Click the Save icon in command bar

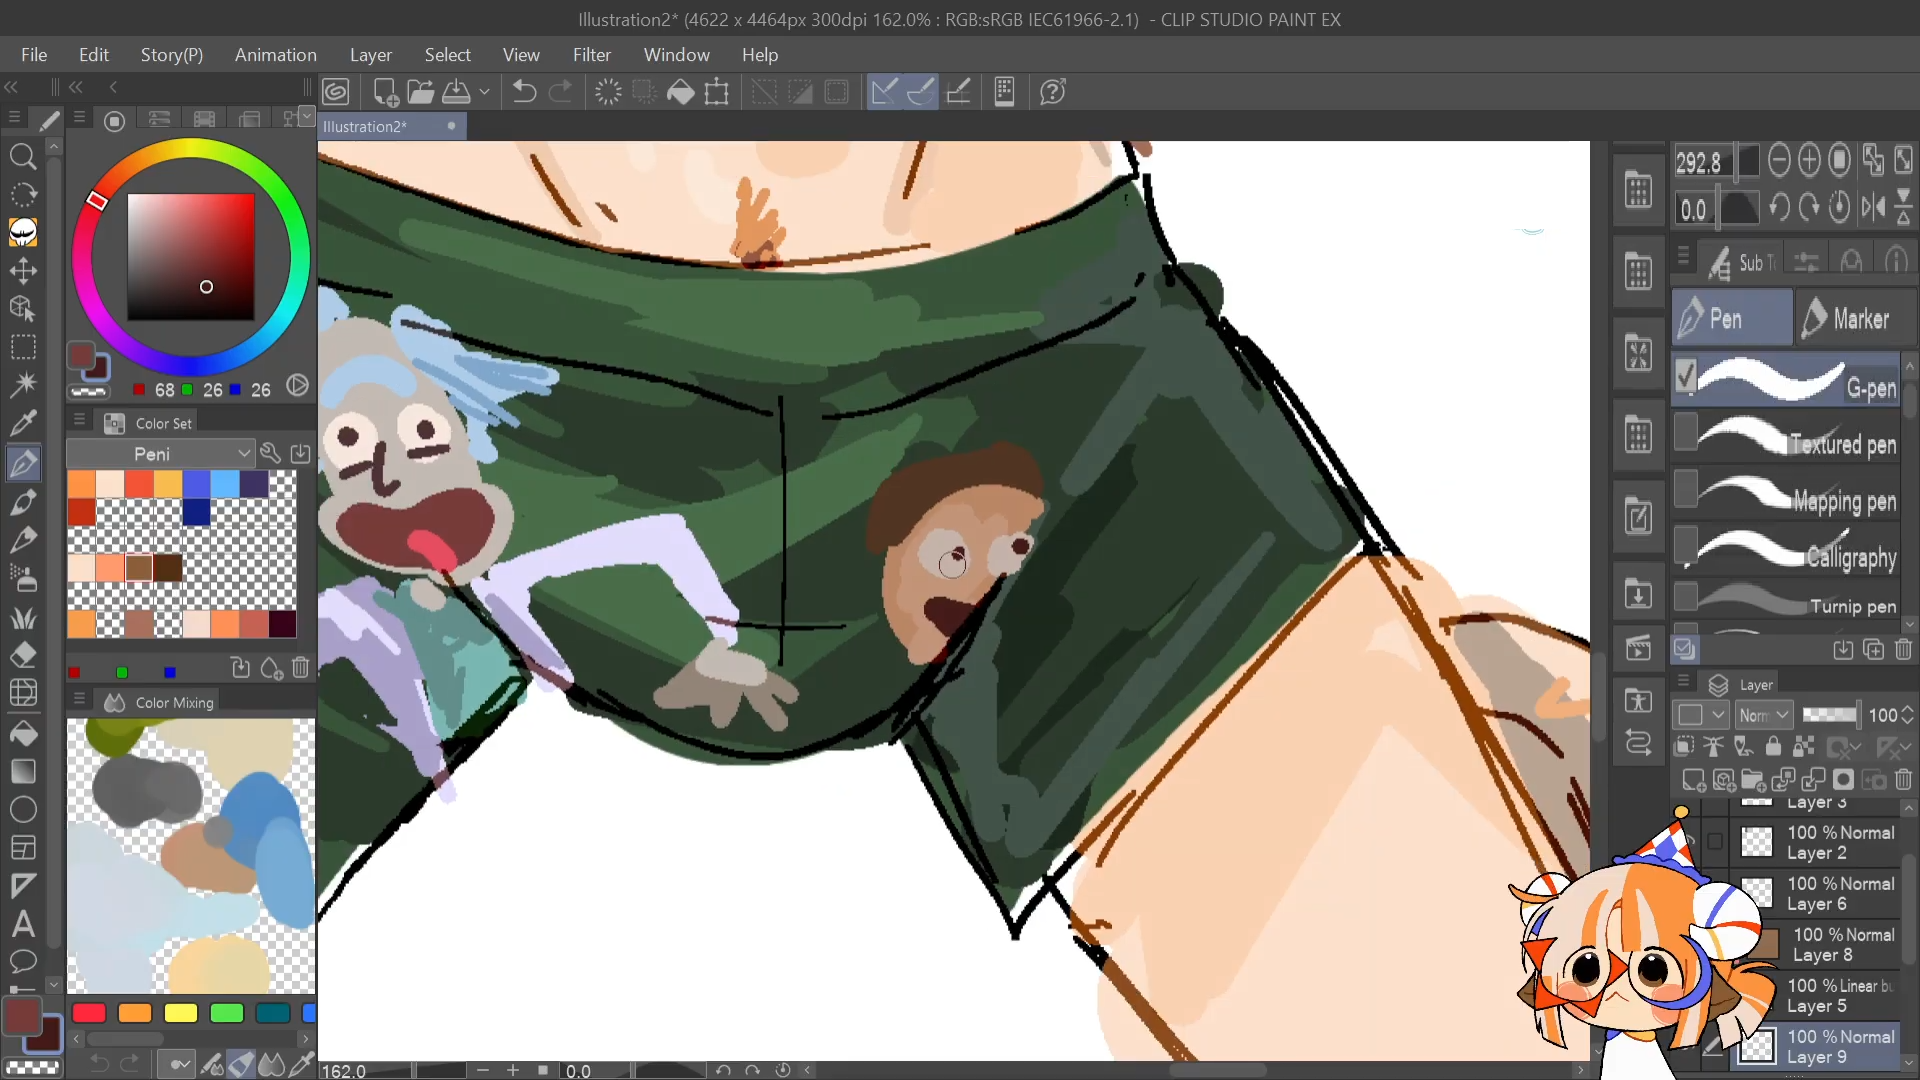(457, 92)
